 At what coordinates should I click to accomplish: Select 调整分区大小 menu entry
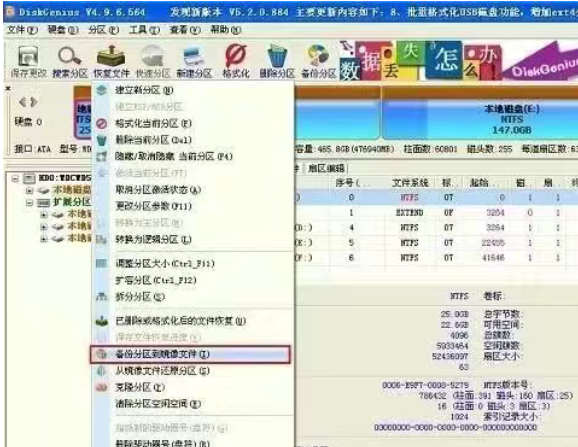[193, 263]
